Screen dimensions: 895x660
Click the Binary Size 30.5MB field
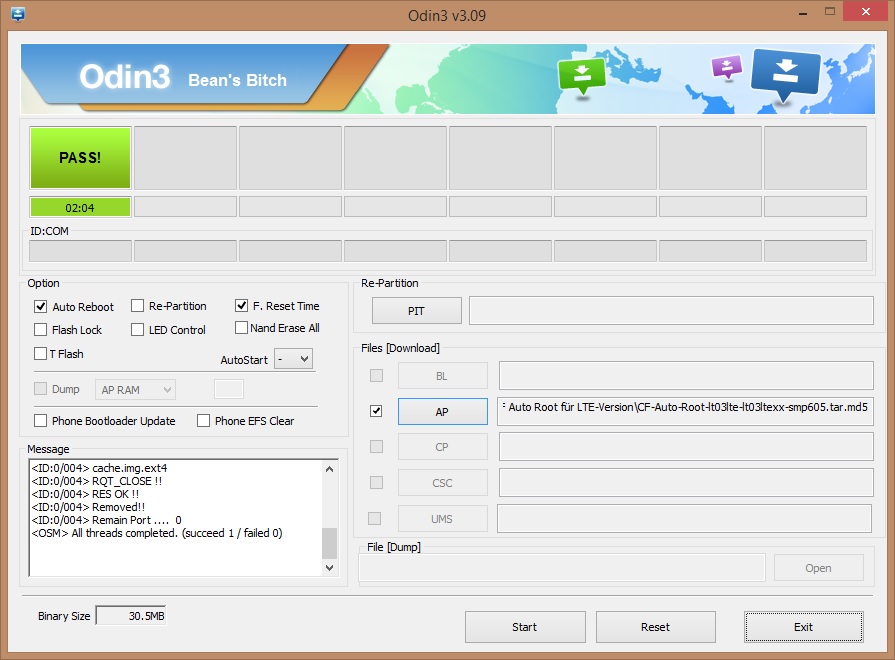click(131, 616)
